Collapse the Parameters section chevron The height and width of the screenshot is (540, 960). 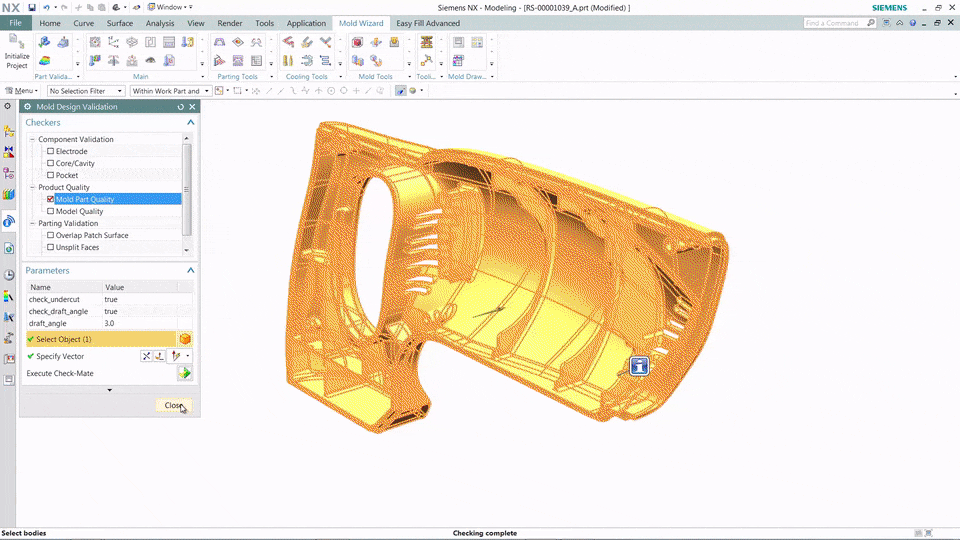point(190,270)
